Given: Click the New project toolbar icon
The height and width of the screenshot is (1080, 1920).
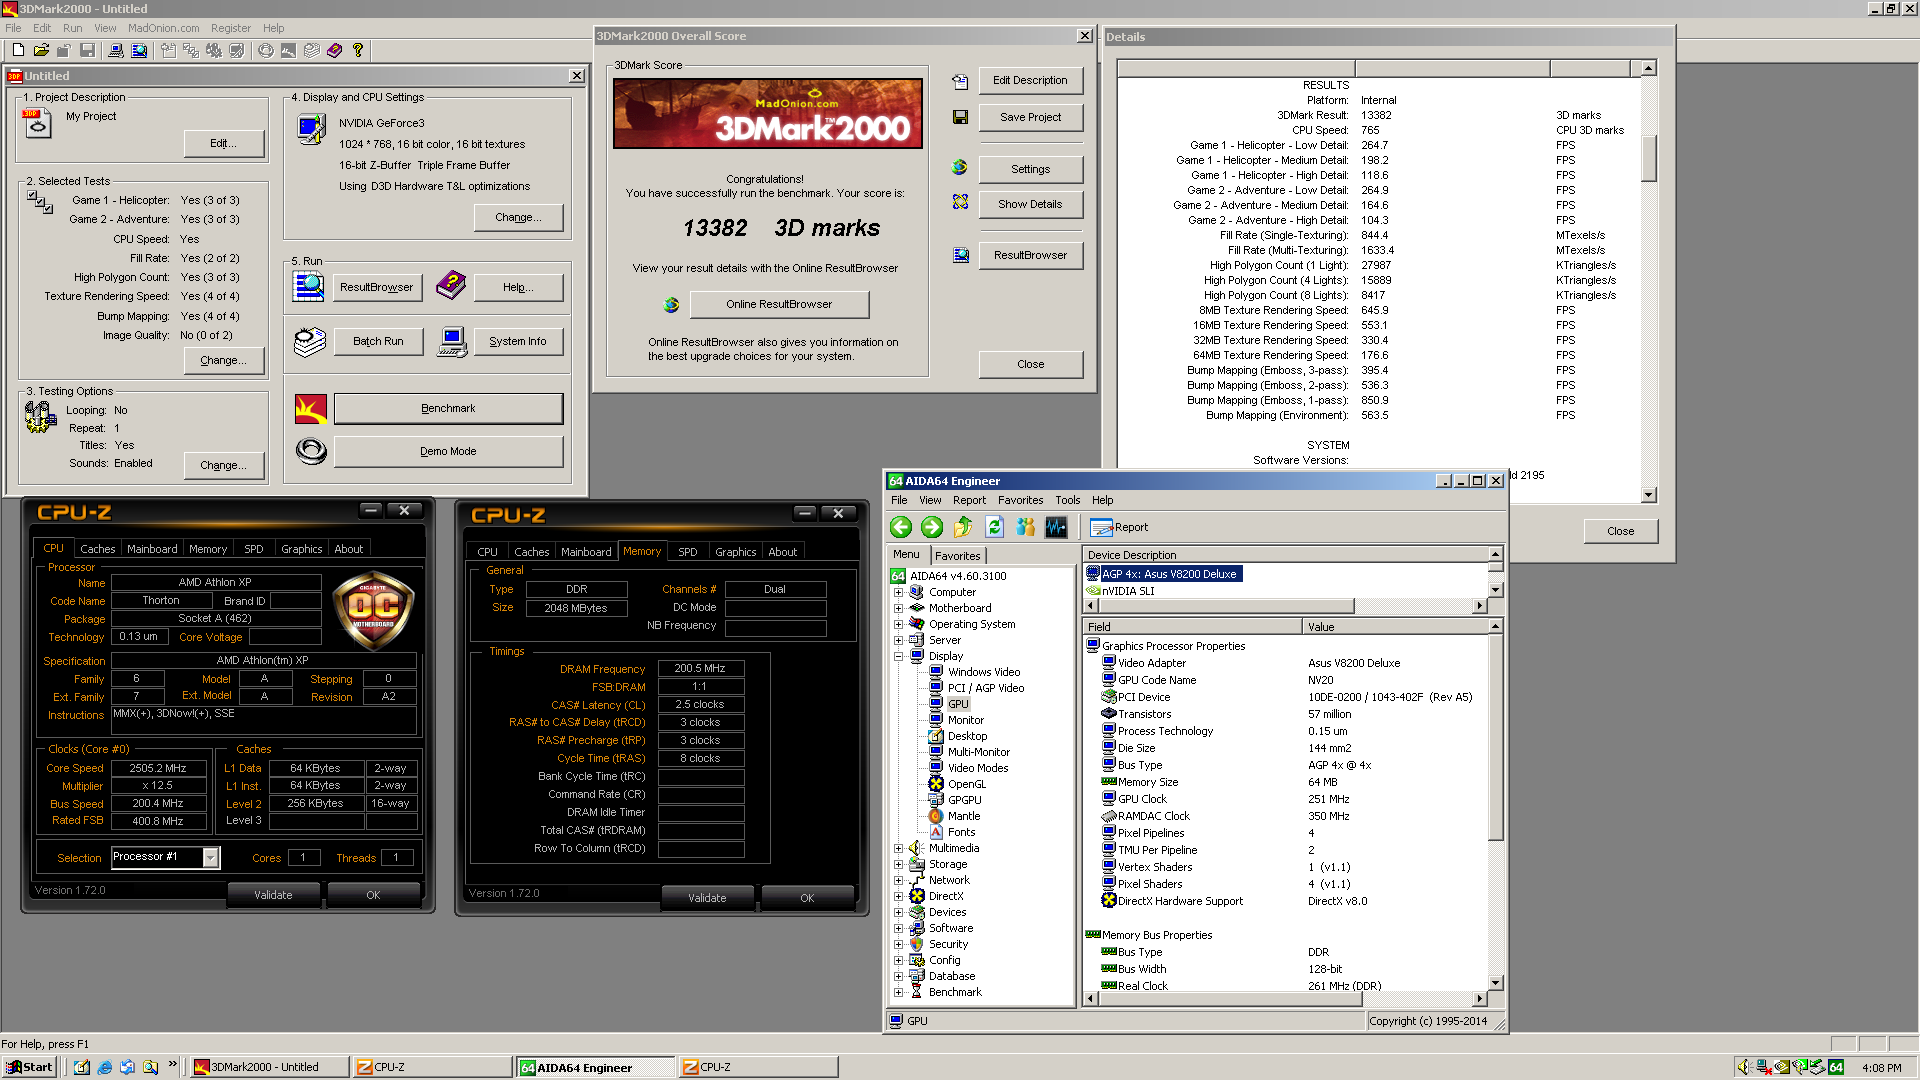Looking at the screenshot, I should point(18,50).
